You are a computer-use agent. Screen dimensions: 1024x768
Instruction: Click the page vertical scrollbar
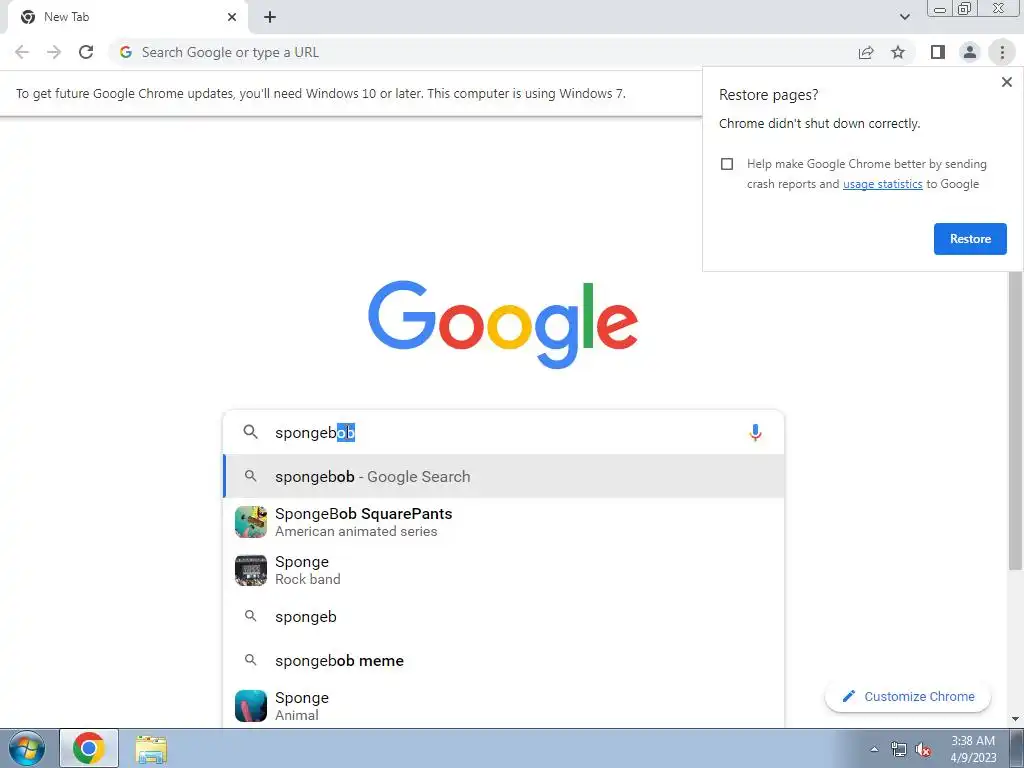(x=1016, y=418)
